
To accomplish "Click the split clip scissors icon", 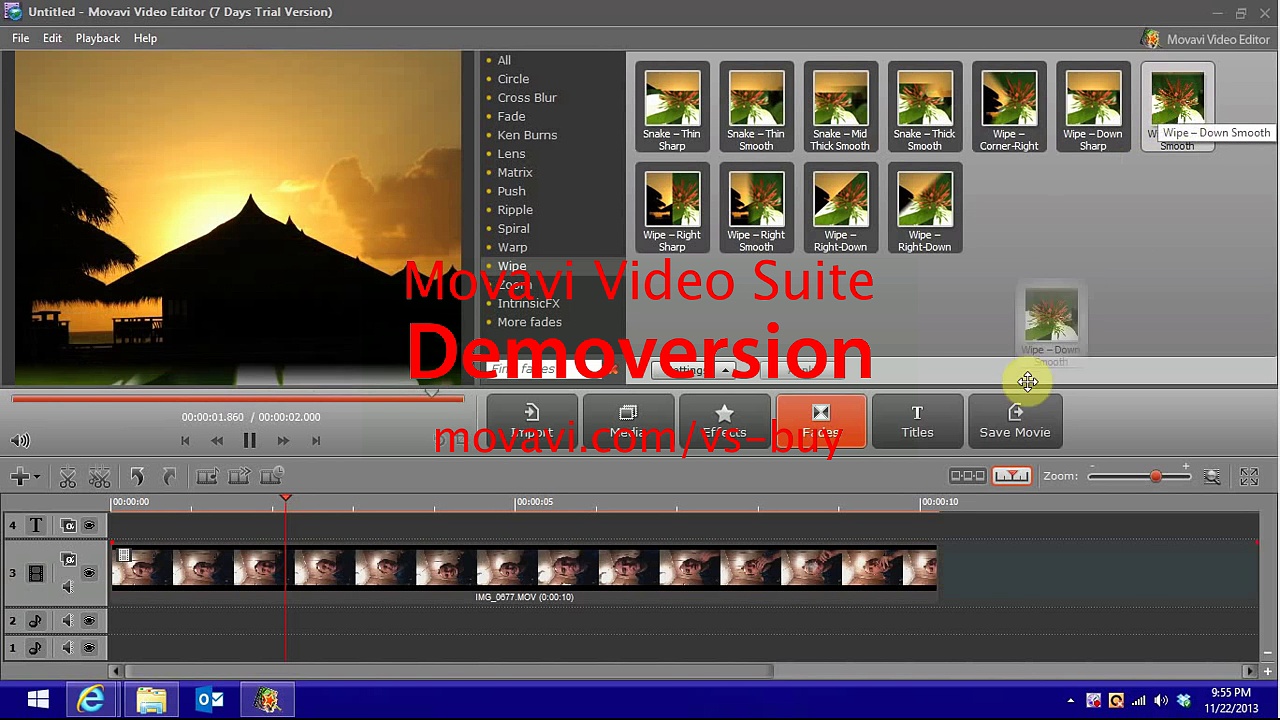I will tap(67, 477).
